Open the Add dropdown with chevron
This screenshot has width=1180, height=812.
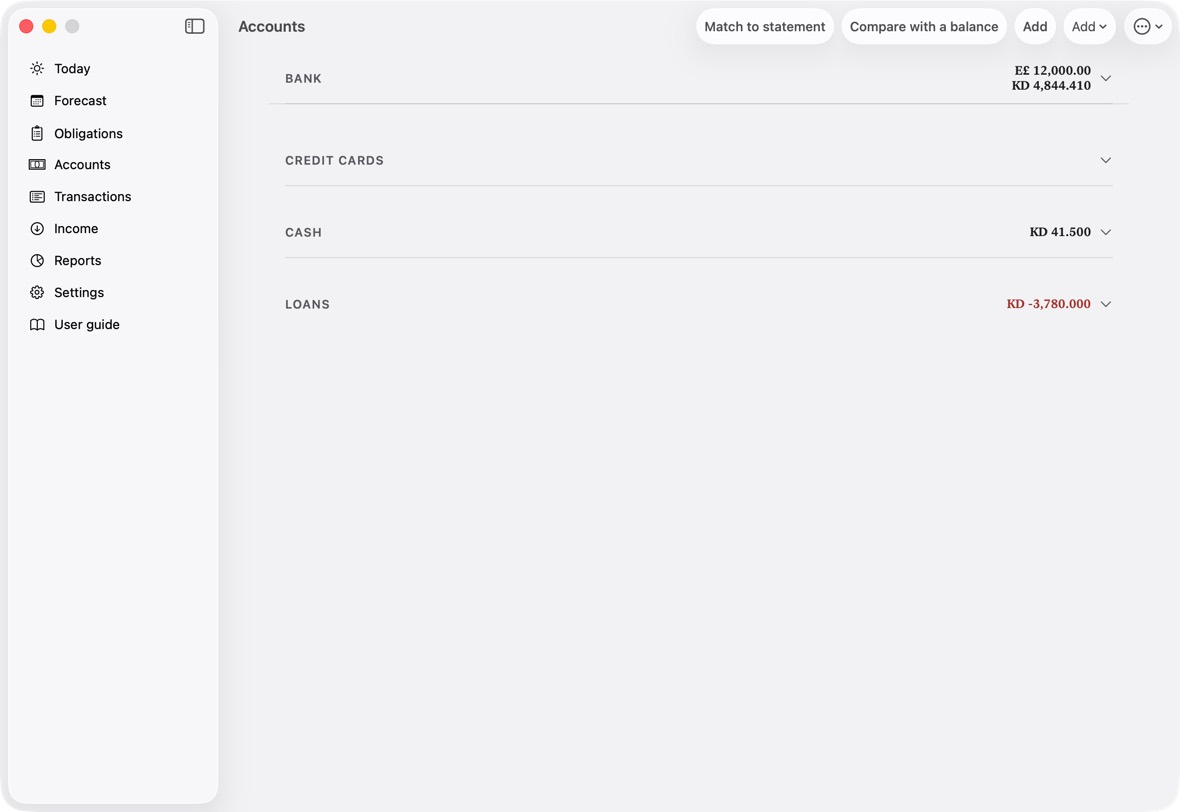click(1089, 26)
